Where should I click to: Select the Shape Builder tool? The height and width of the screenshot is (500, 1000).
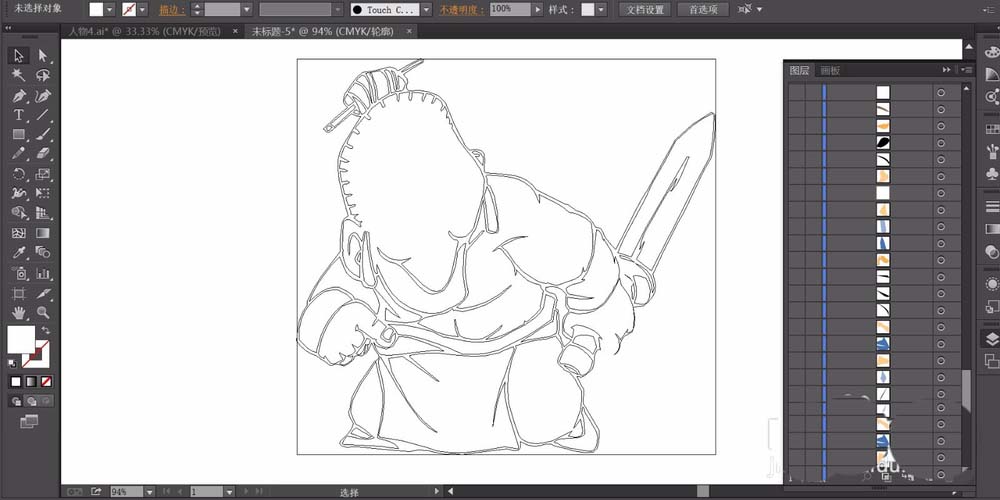(18, 213)
